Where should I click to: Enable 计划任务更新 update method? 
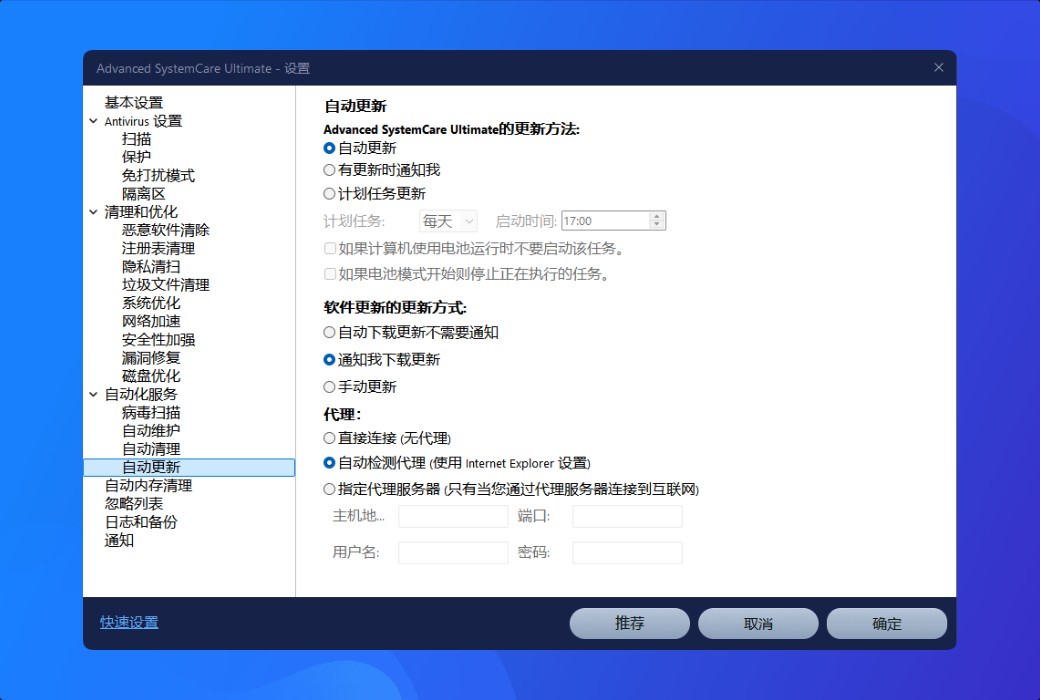329,194
